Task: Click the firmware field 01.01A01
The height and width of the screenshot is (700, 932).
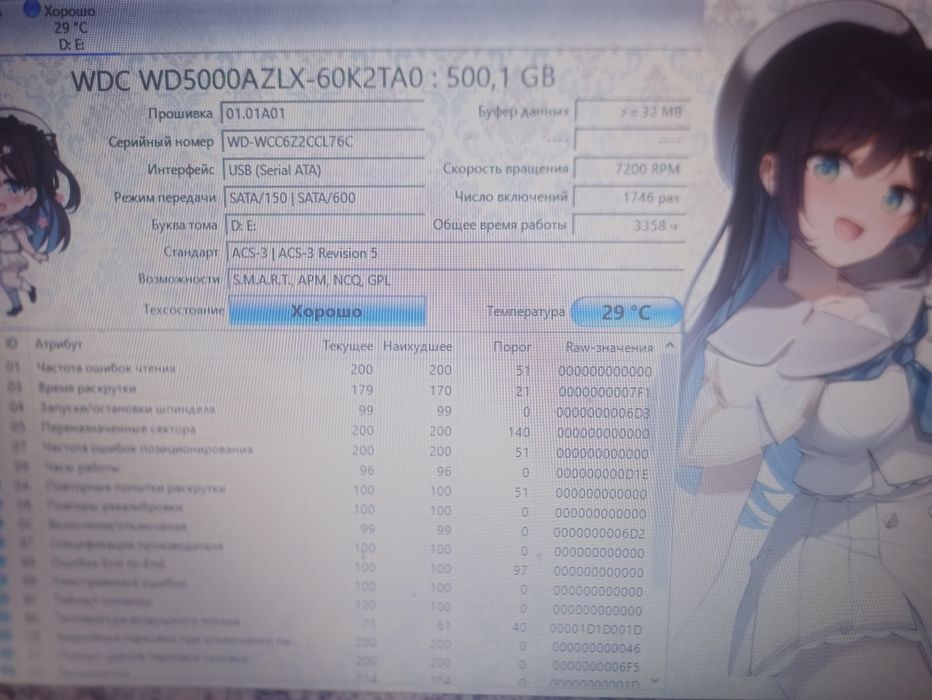Action: coord(322,113)
